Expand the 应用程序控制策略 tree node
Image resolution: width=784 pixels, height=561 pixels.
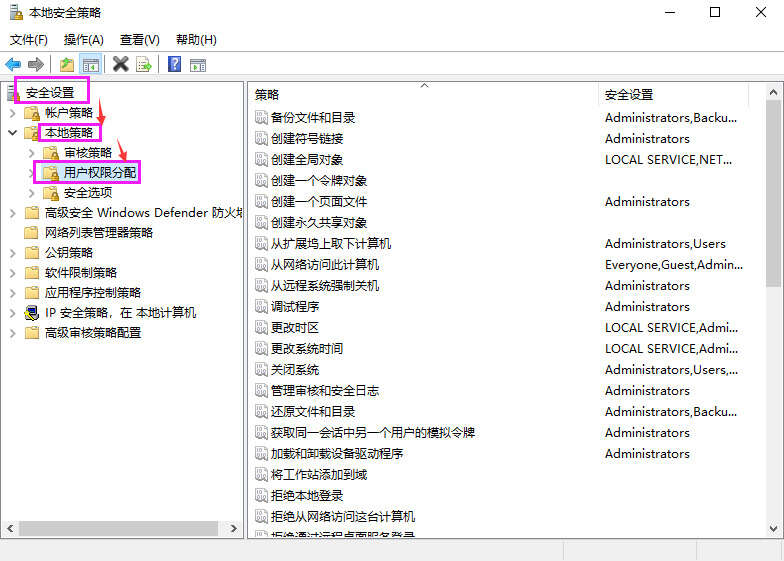point(13,294)
